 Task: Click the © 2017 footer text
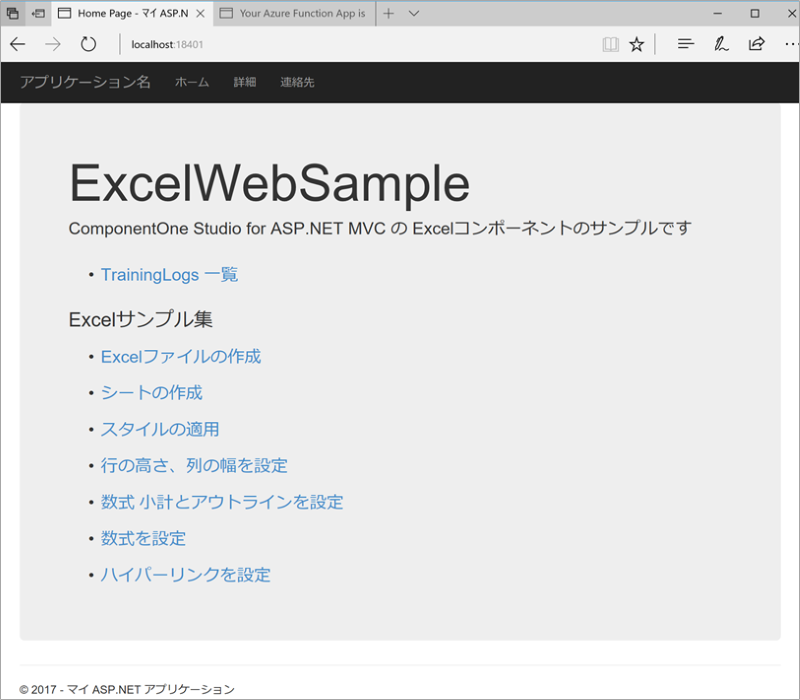127,689
